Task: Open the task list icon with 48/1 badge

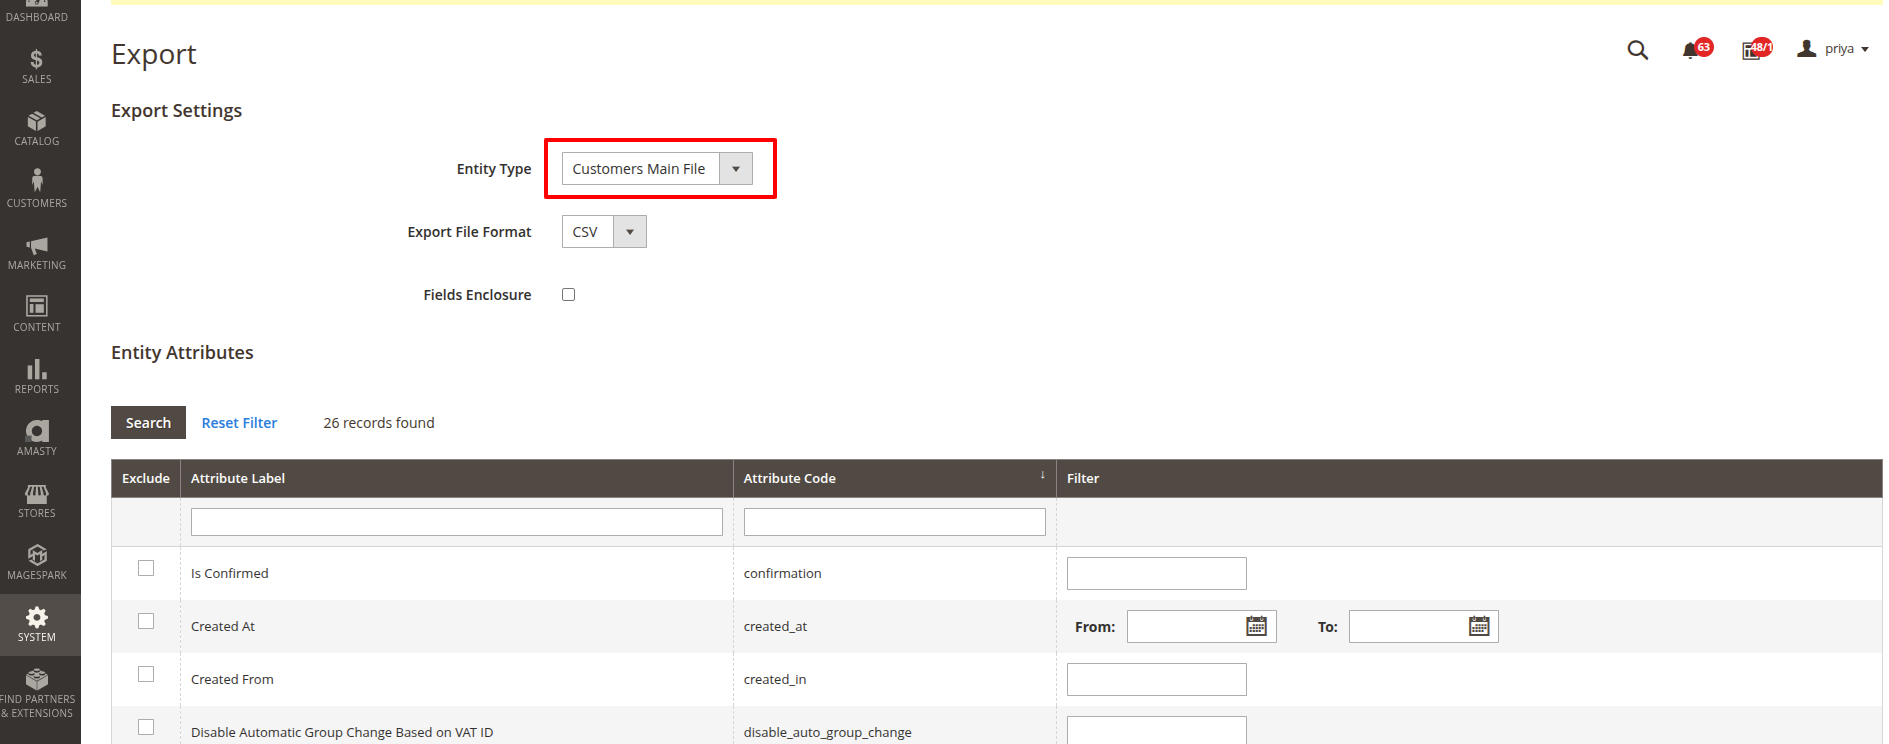Action: [1756, 49]
